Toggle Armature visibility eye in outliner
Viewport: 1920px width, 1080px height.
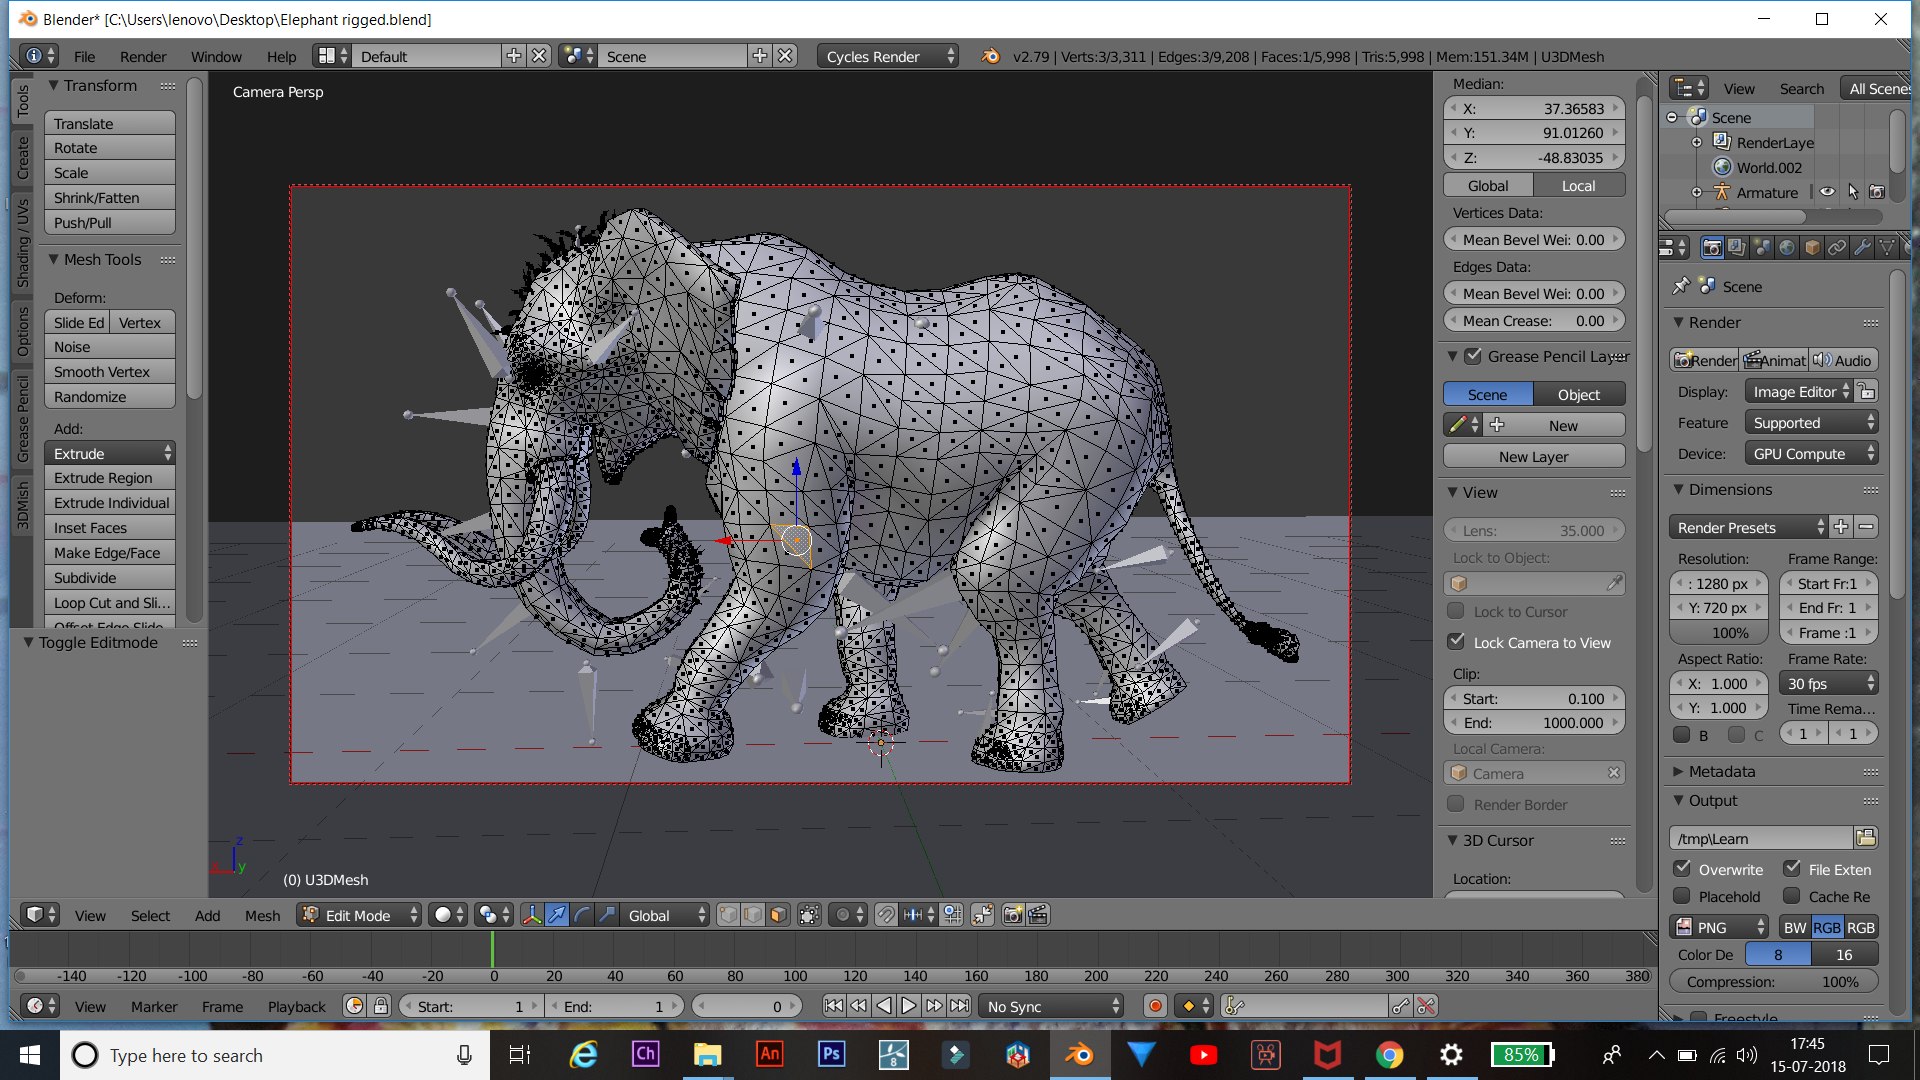coord(1827,192)
